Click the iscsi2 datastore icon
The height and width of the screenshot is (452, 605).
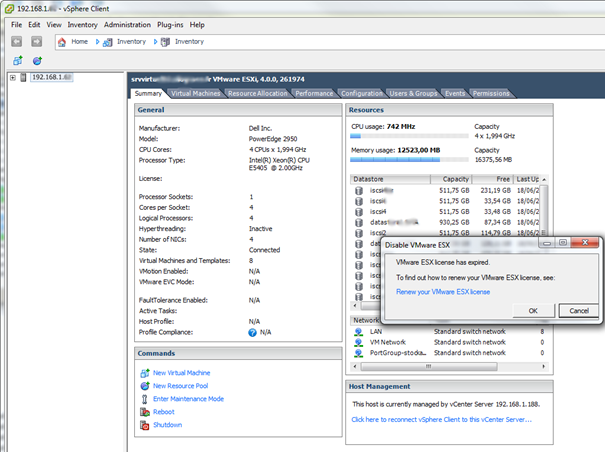(x=359, y=233)
